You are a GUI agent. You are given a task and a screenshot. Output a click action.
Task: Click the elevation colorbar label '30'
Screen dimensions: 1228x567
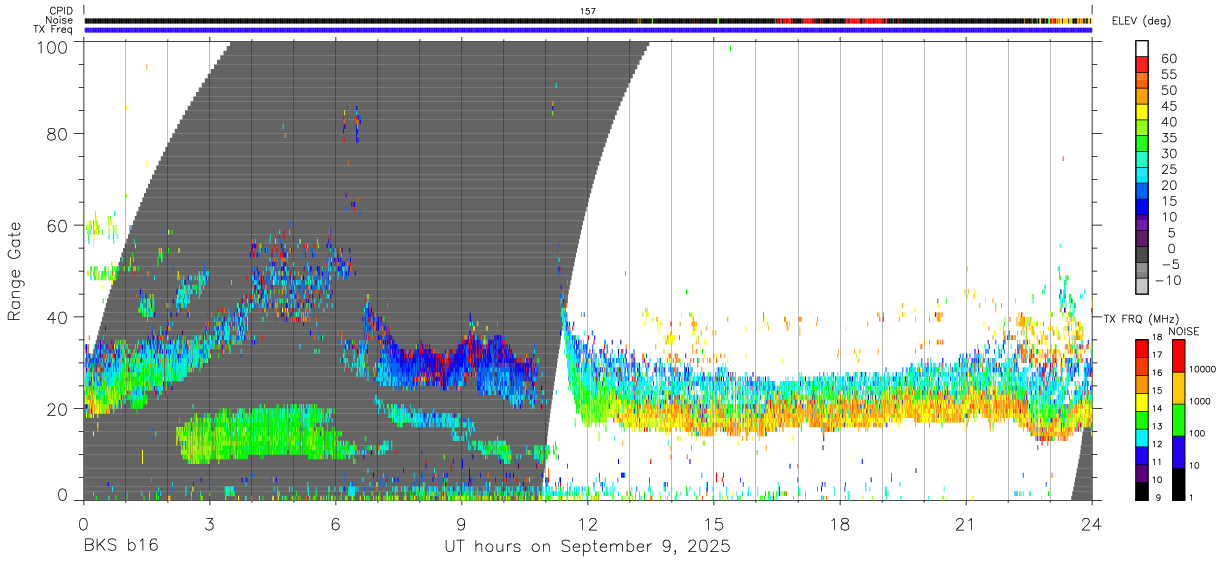(1168, 153)
